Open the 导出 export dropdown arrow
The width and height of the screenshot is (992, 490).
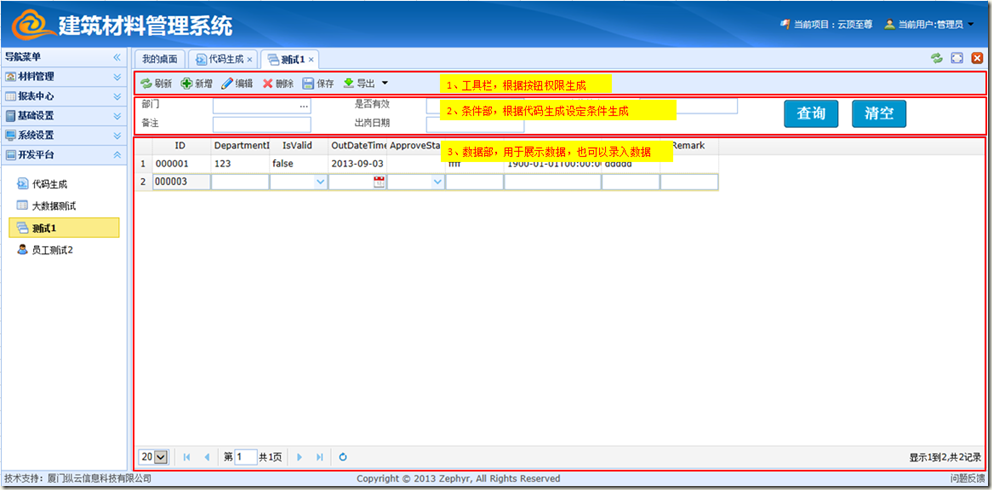click(x=385, y=84)
